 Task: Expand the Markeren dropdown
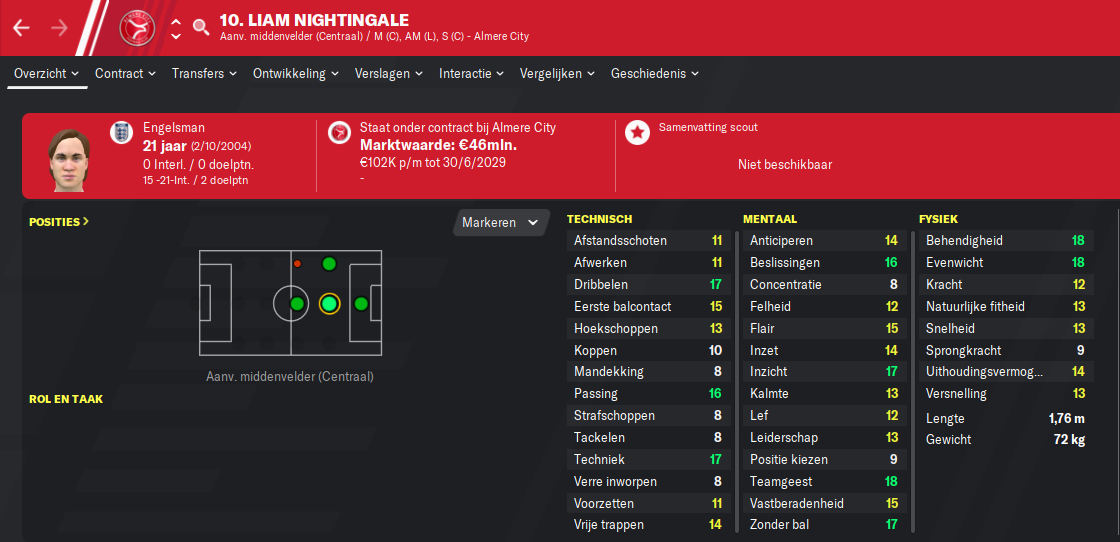tap(501, 222)
